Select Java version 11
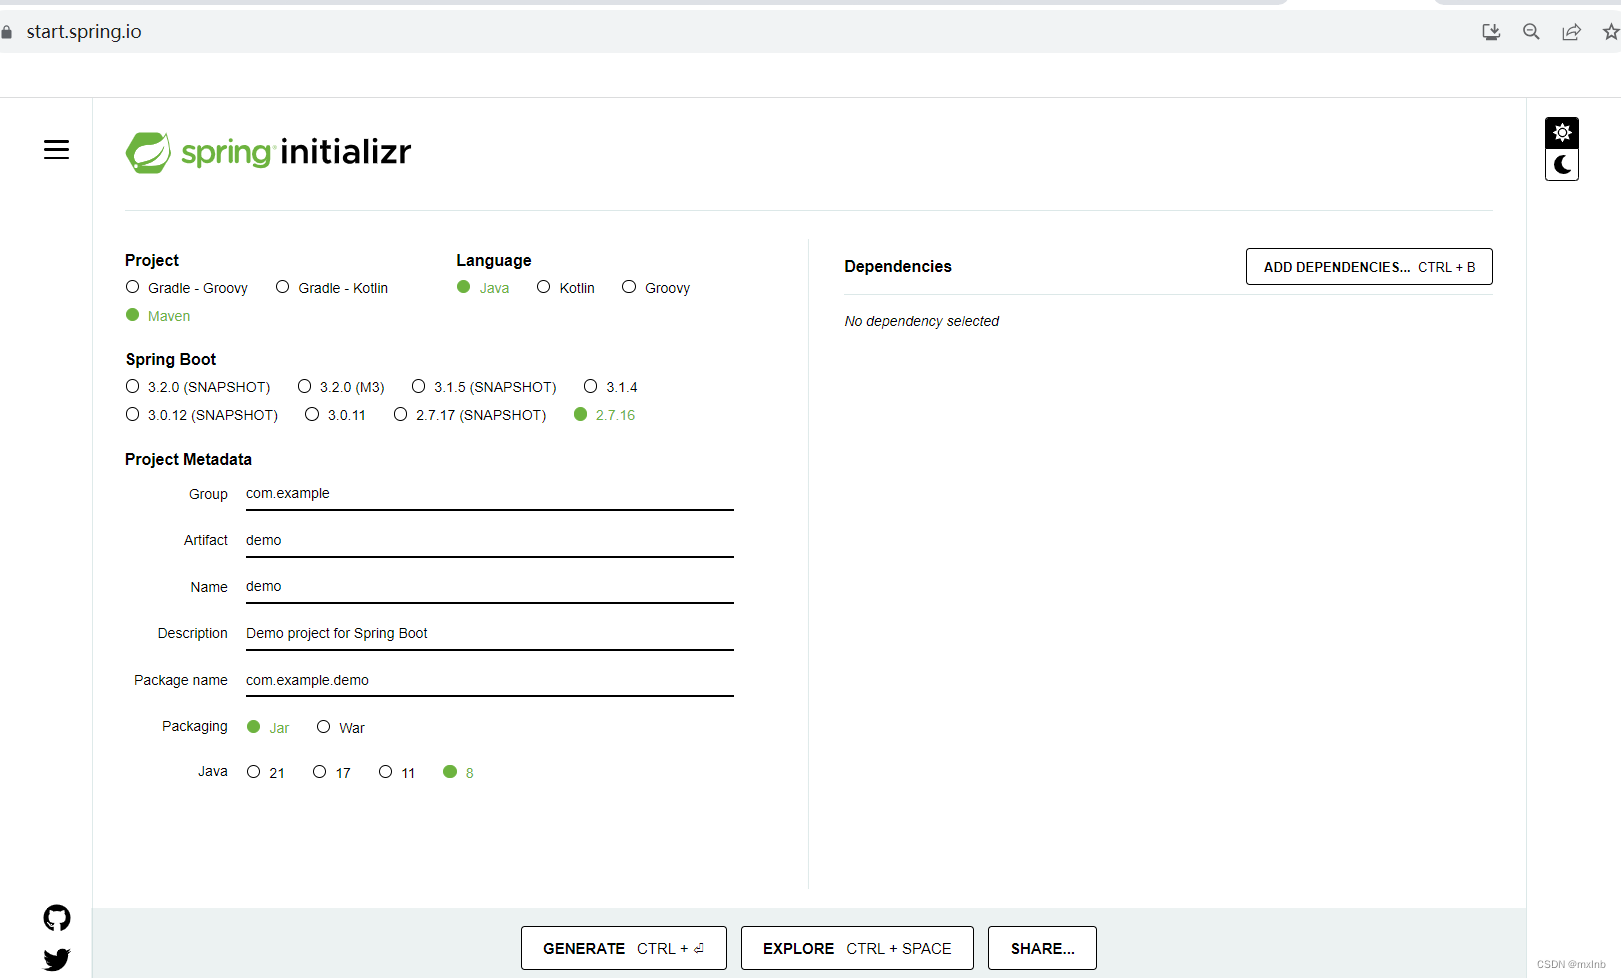 (x=397, y=773)
